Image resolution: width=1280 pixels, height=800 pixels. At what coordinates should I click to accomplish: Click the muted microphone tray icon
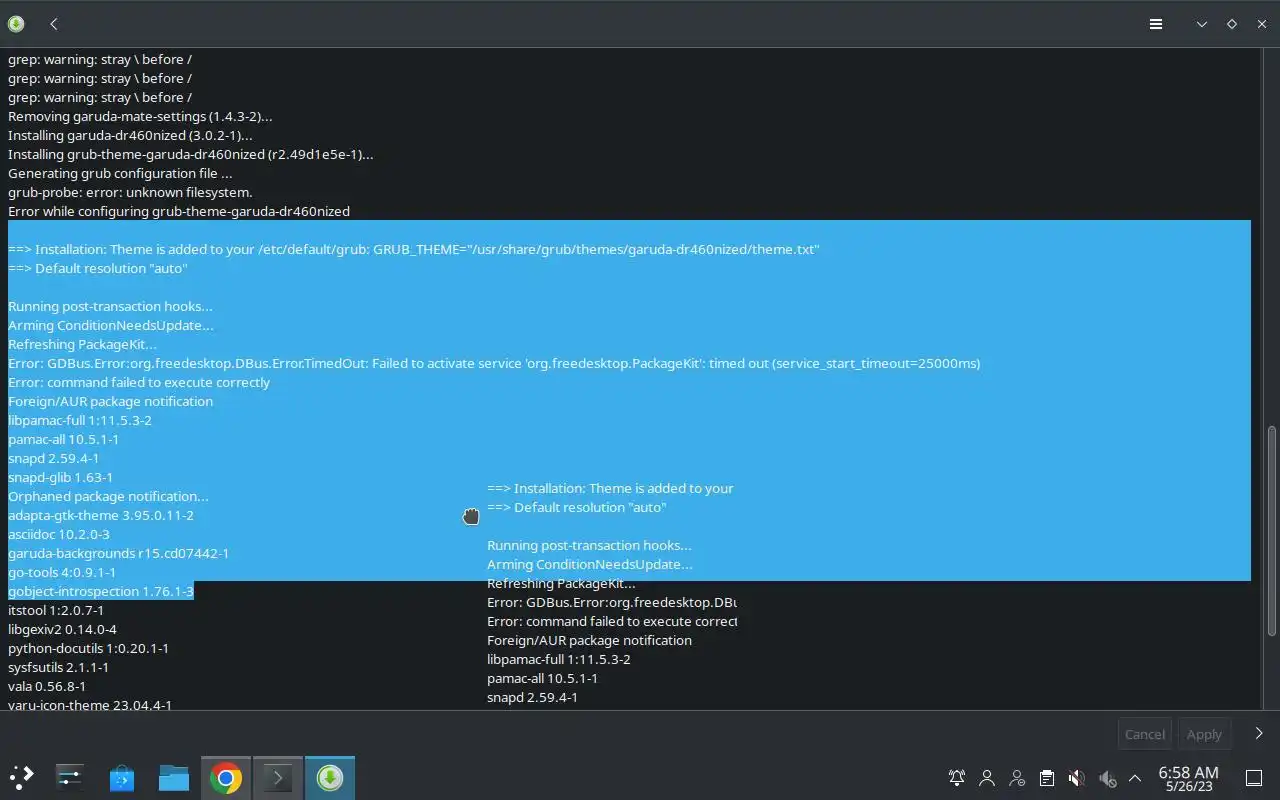click(1106, 778)
